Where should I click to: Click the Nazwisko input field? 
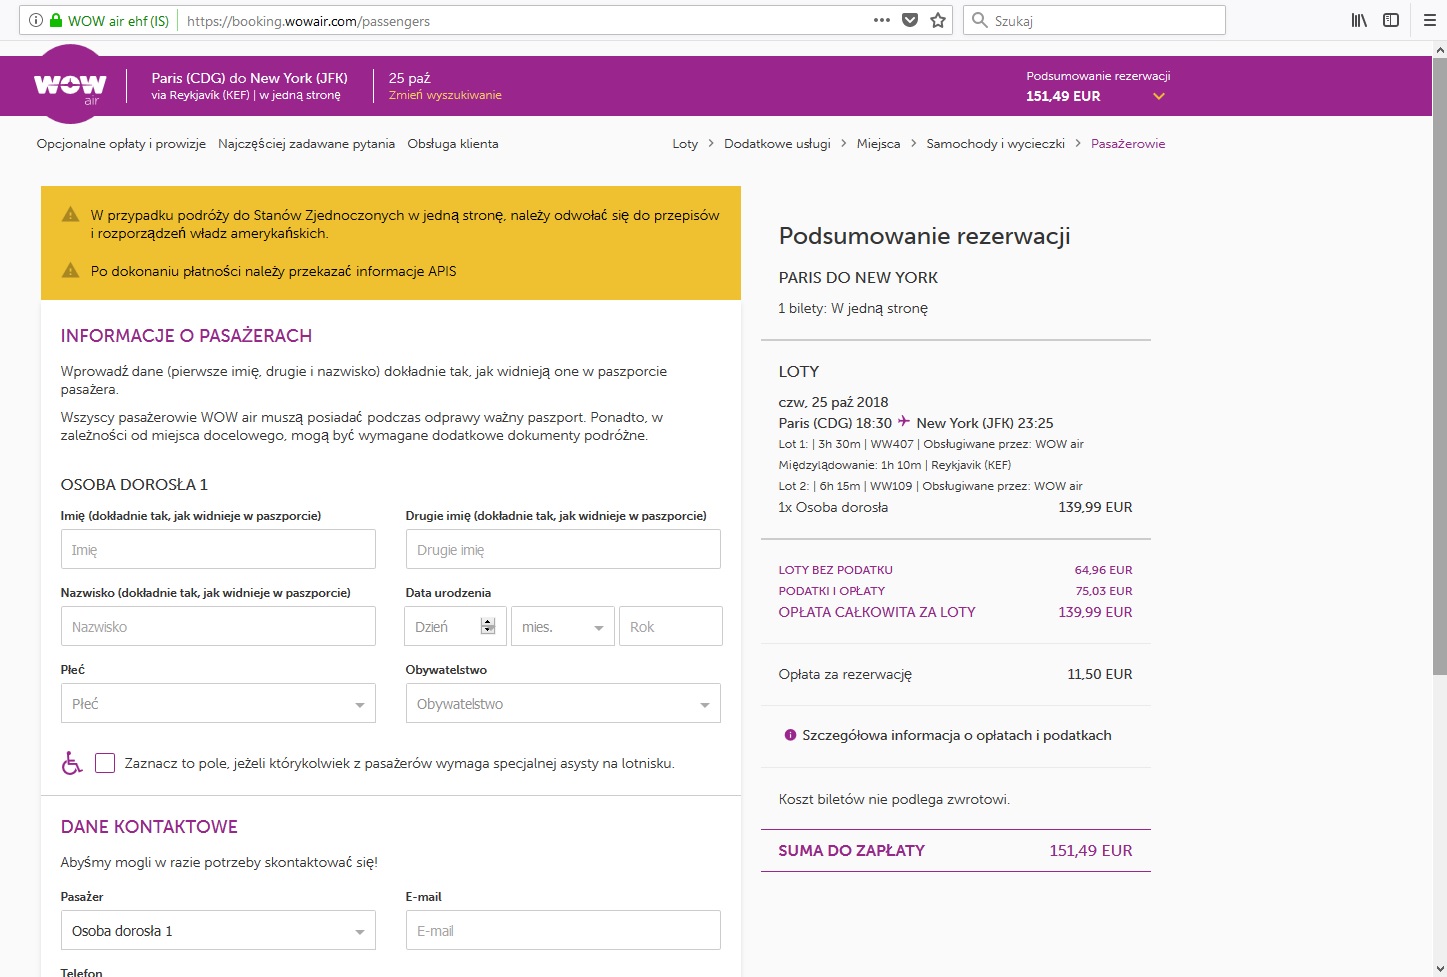tap(218, 626)
